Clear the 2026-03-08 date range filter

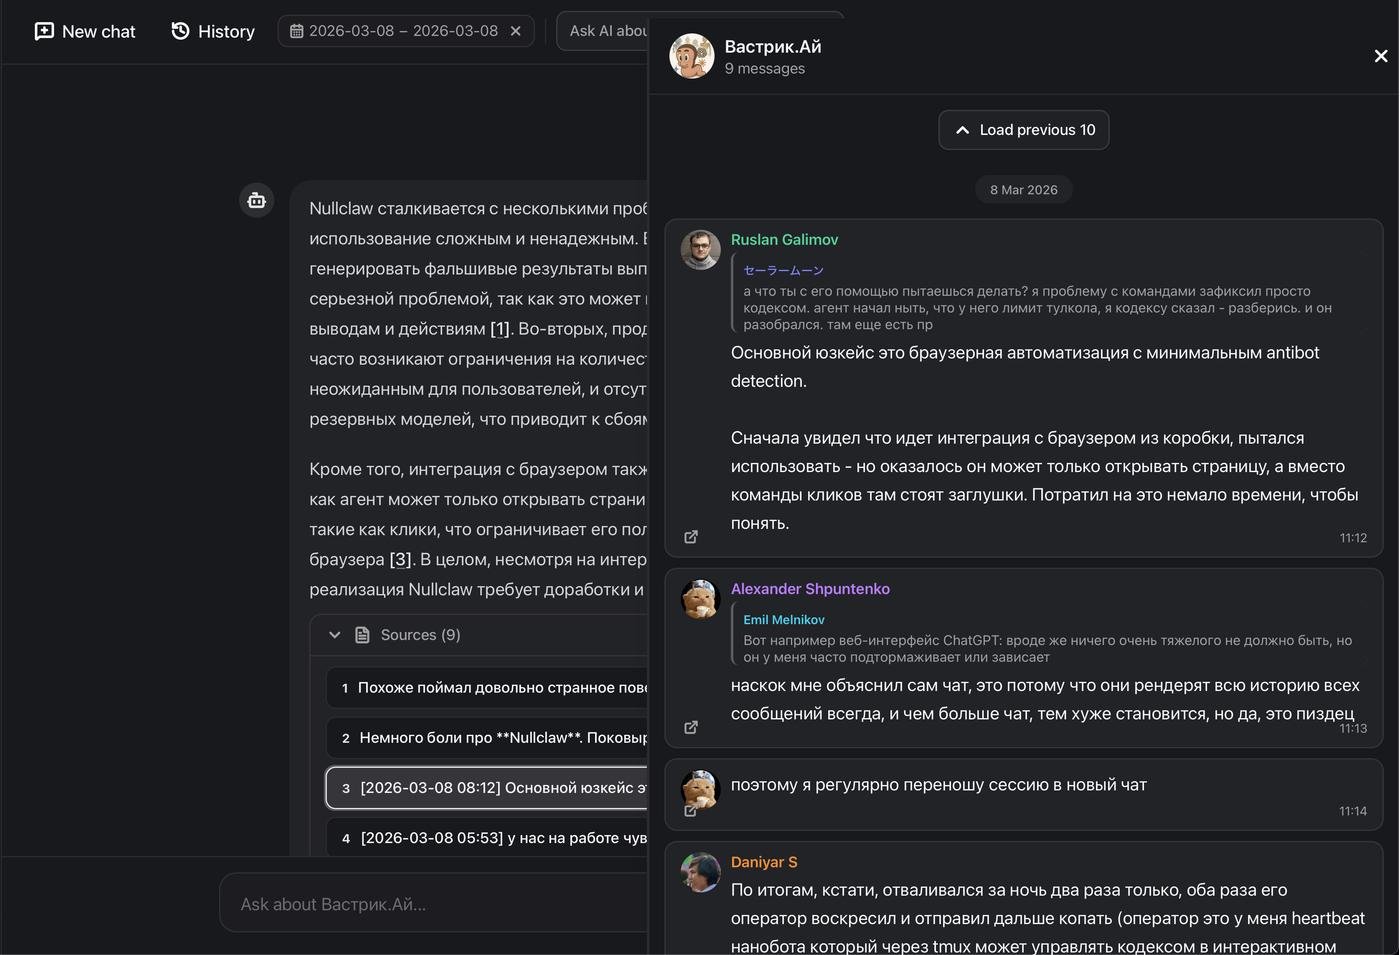(x=516, y=31)
